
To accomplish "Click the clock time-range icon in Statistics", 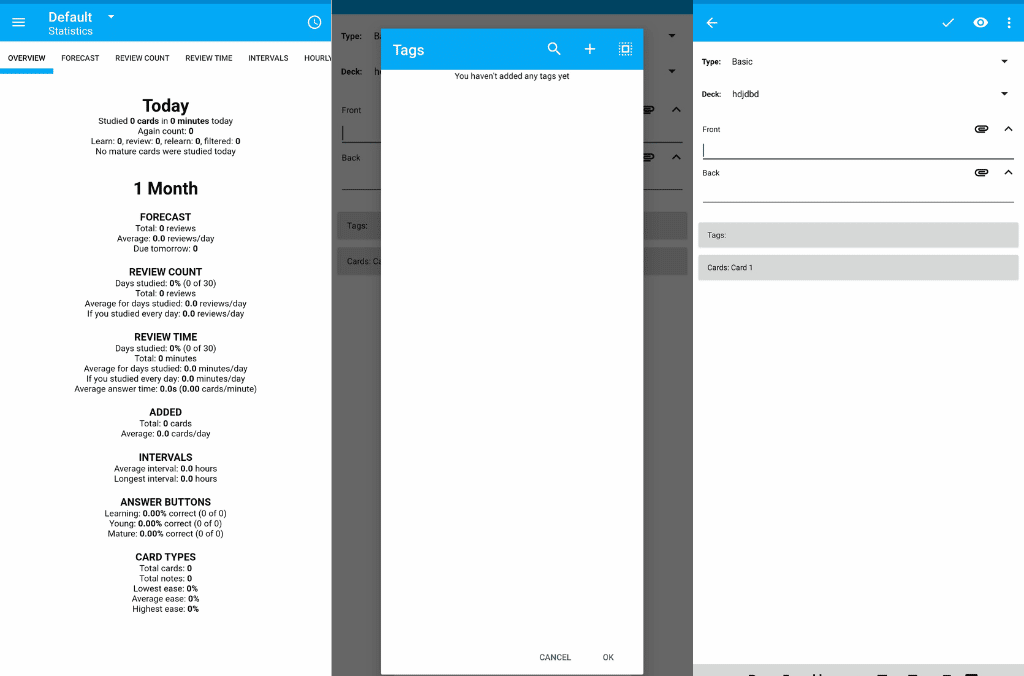I will (x=314, y=23).
